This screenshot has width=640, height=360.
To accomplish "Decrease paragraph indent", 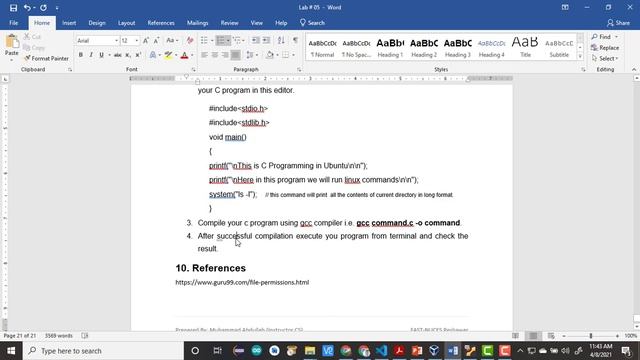I will click(x=256, y=40).
